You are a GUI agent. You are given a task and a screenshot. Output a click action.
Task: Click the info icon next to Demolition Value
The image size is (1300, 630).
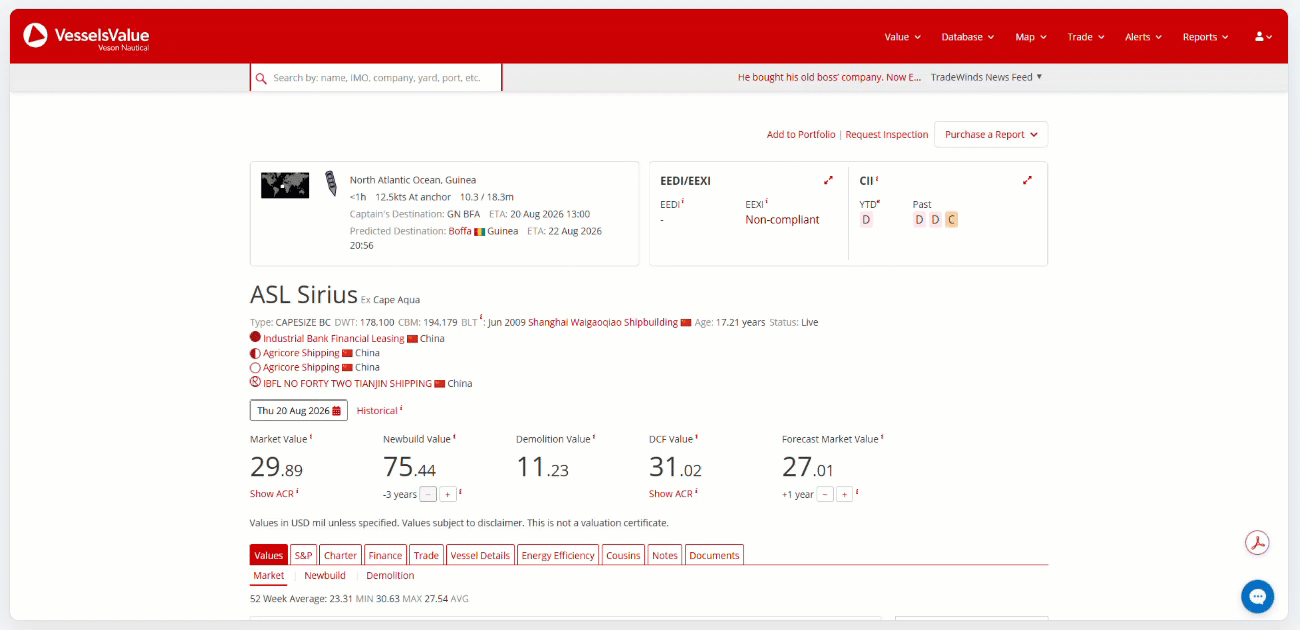click(594, 437)
